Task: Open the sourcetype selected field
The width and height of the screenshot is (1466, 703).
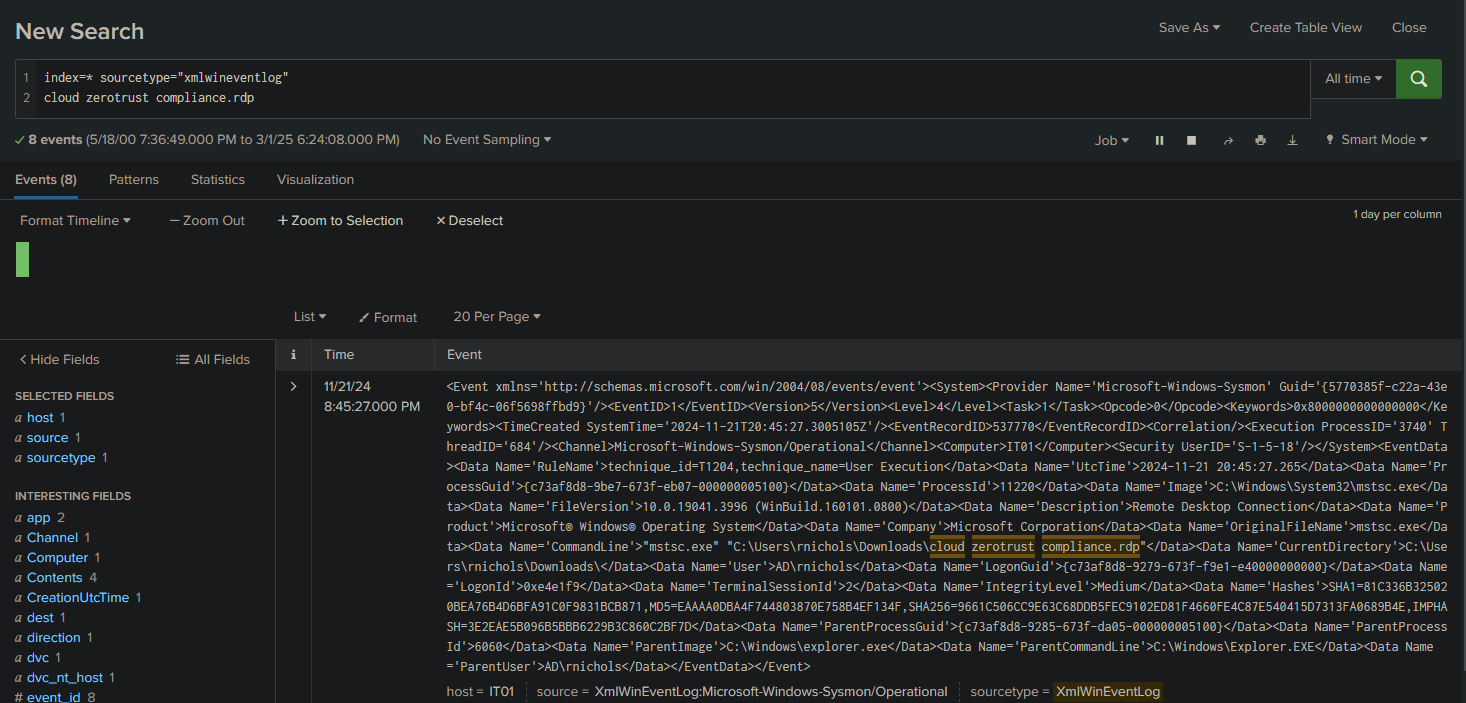Action: [61, 457]
